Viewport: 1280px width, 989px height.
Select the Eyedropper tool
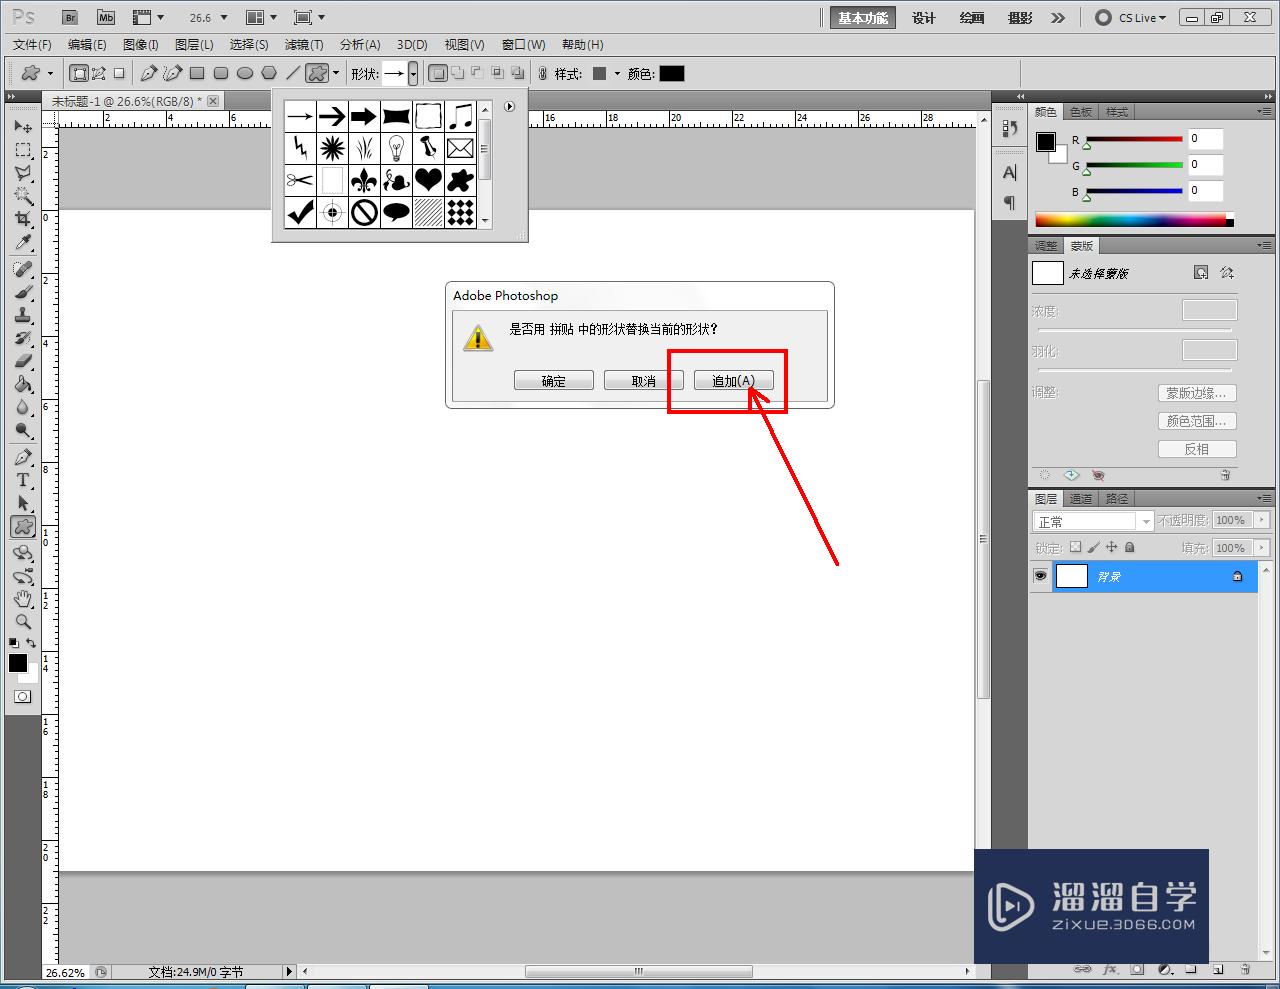coord(22,243)
